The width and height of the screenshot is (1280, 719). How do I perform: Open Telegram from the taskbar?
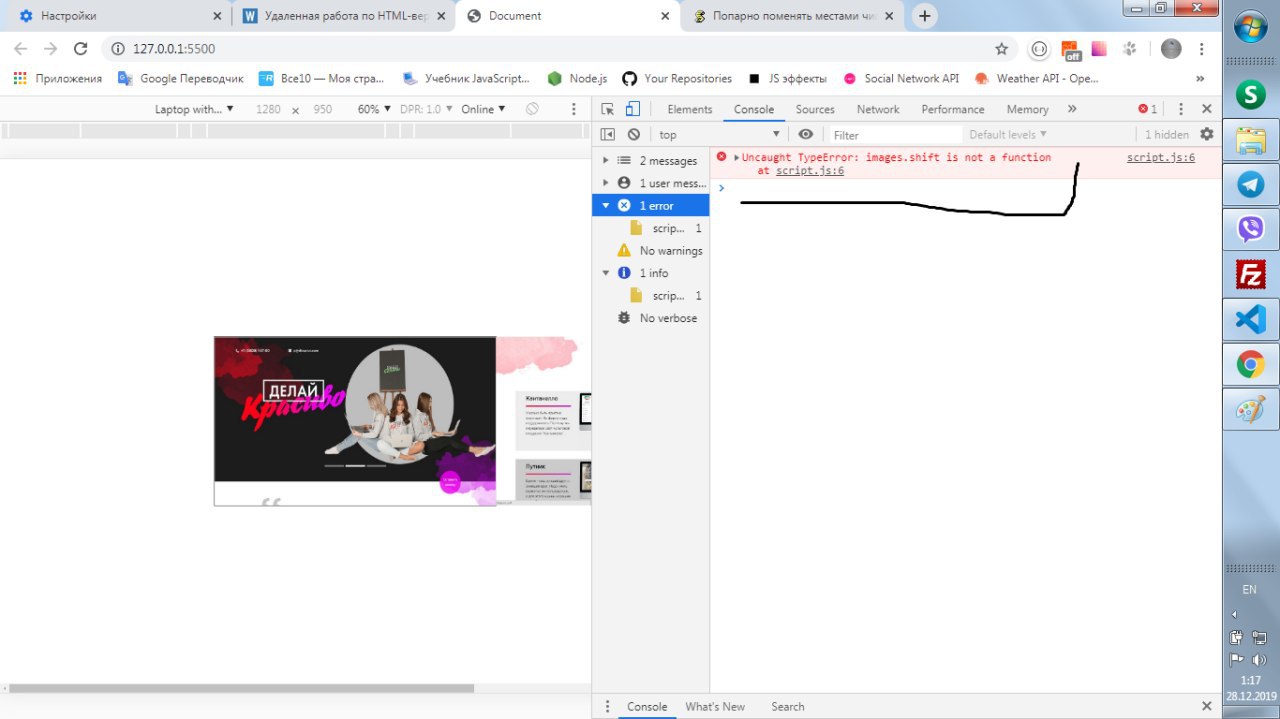tap(1250, 184)
